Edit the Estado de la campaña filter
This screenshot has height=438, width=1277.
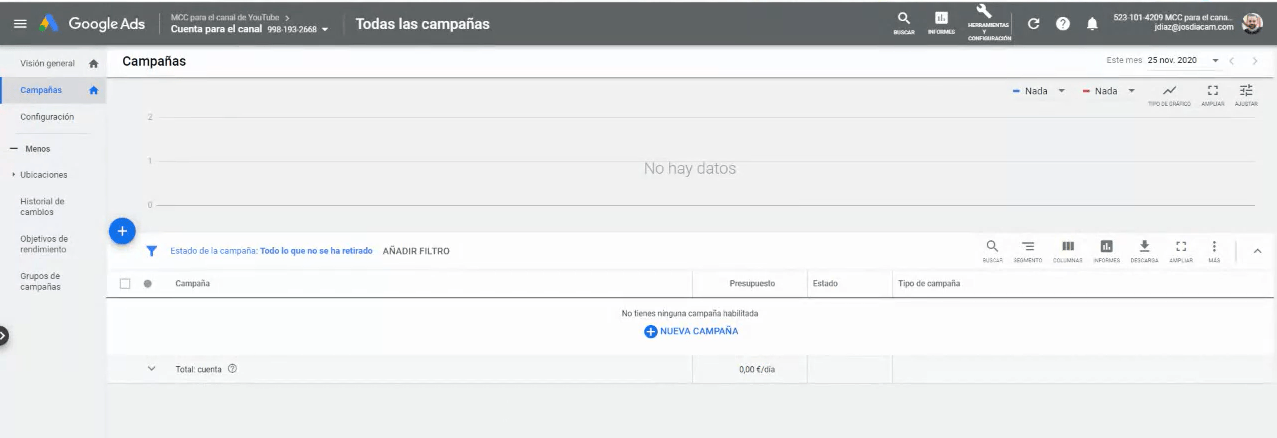point(272,251)
